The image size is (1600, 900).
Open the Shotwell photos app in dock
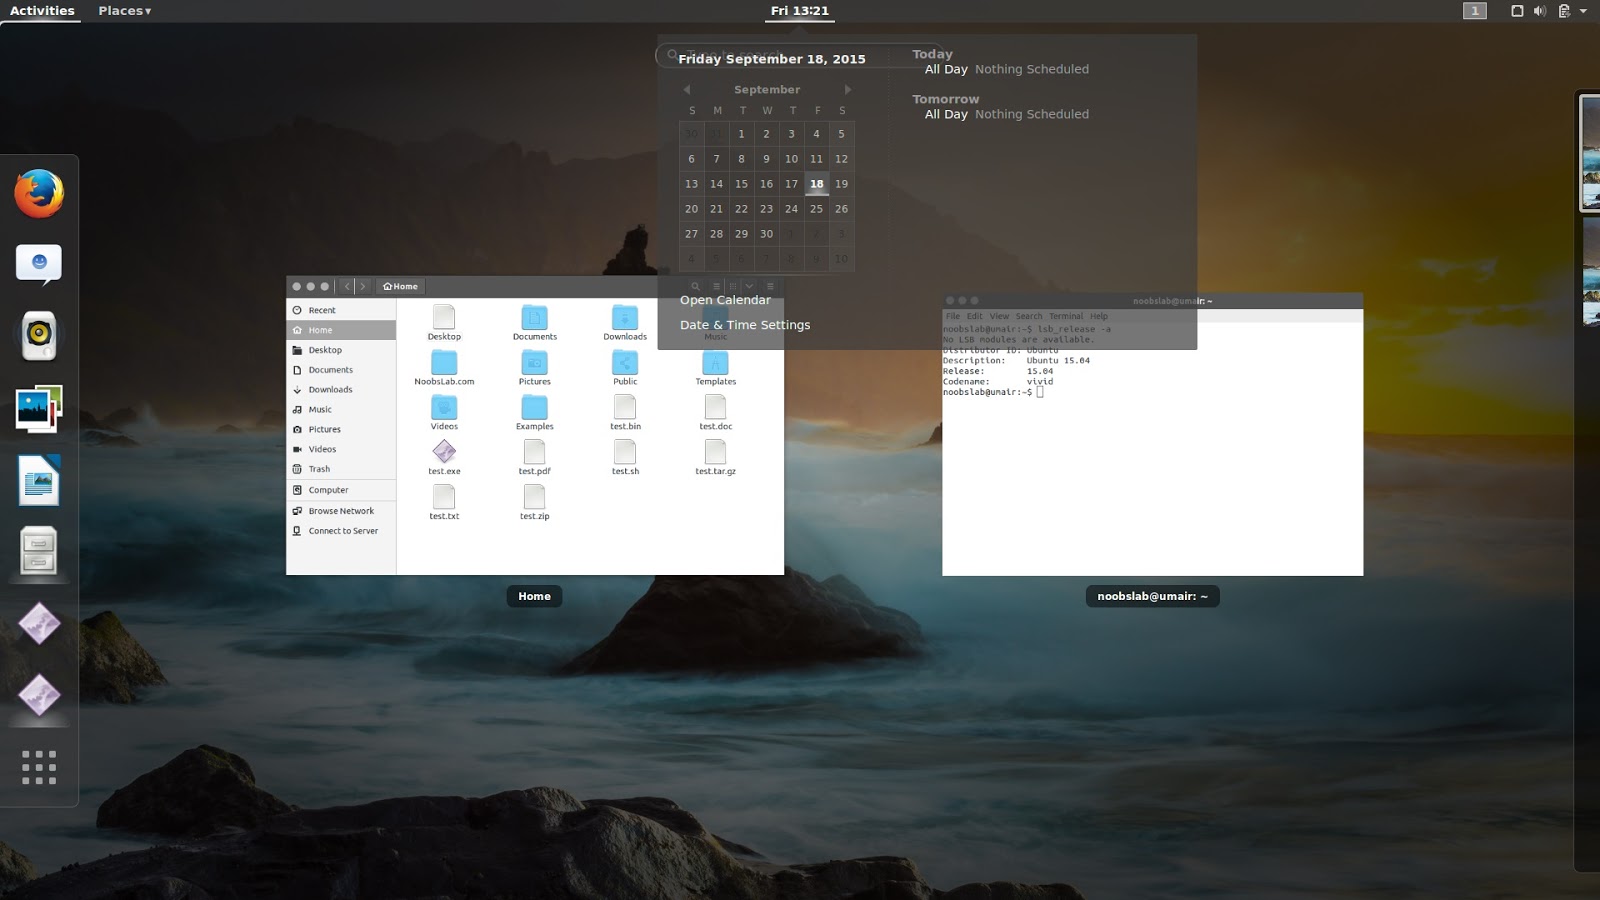tap(39, 408)
